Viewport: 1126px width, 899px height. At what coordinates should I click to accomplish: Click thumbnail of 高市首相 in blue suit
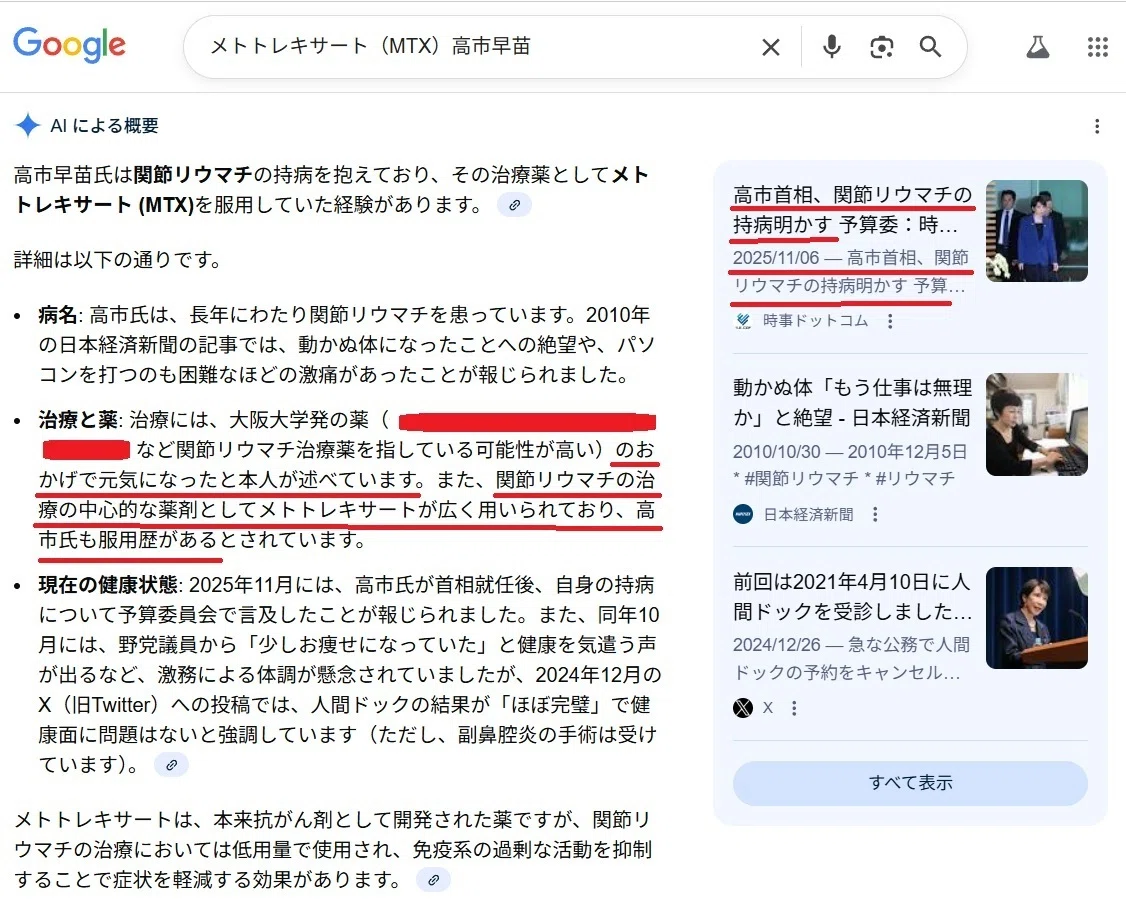(x=1036, y=230)
